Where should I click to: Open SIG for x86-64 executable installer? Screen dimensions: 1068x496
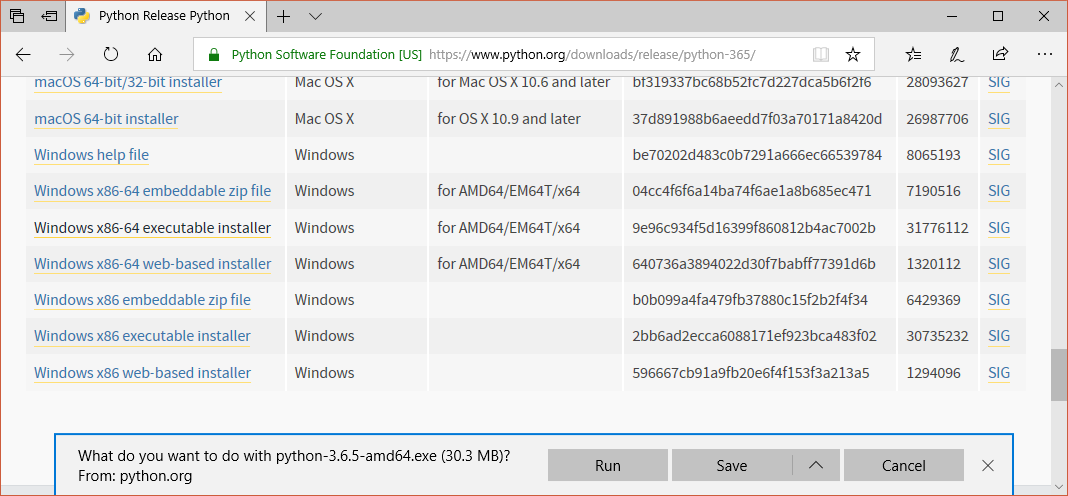tap(999, 228)
